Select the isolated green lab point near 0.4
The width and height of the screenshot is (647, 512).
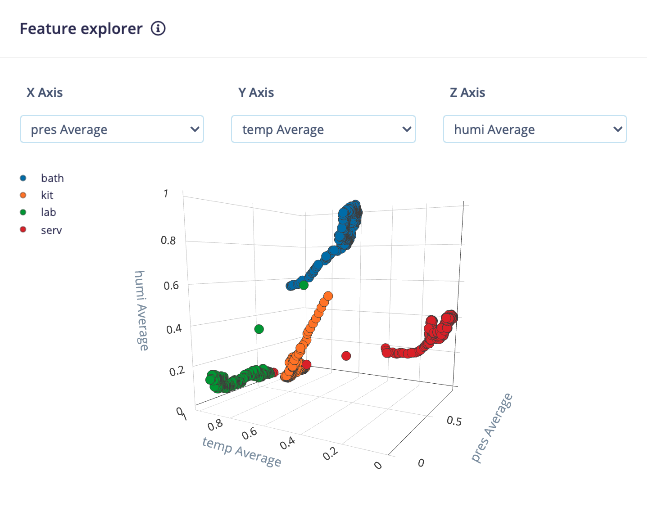[259, 329]
